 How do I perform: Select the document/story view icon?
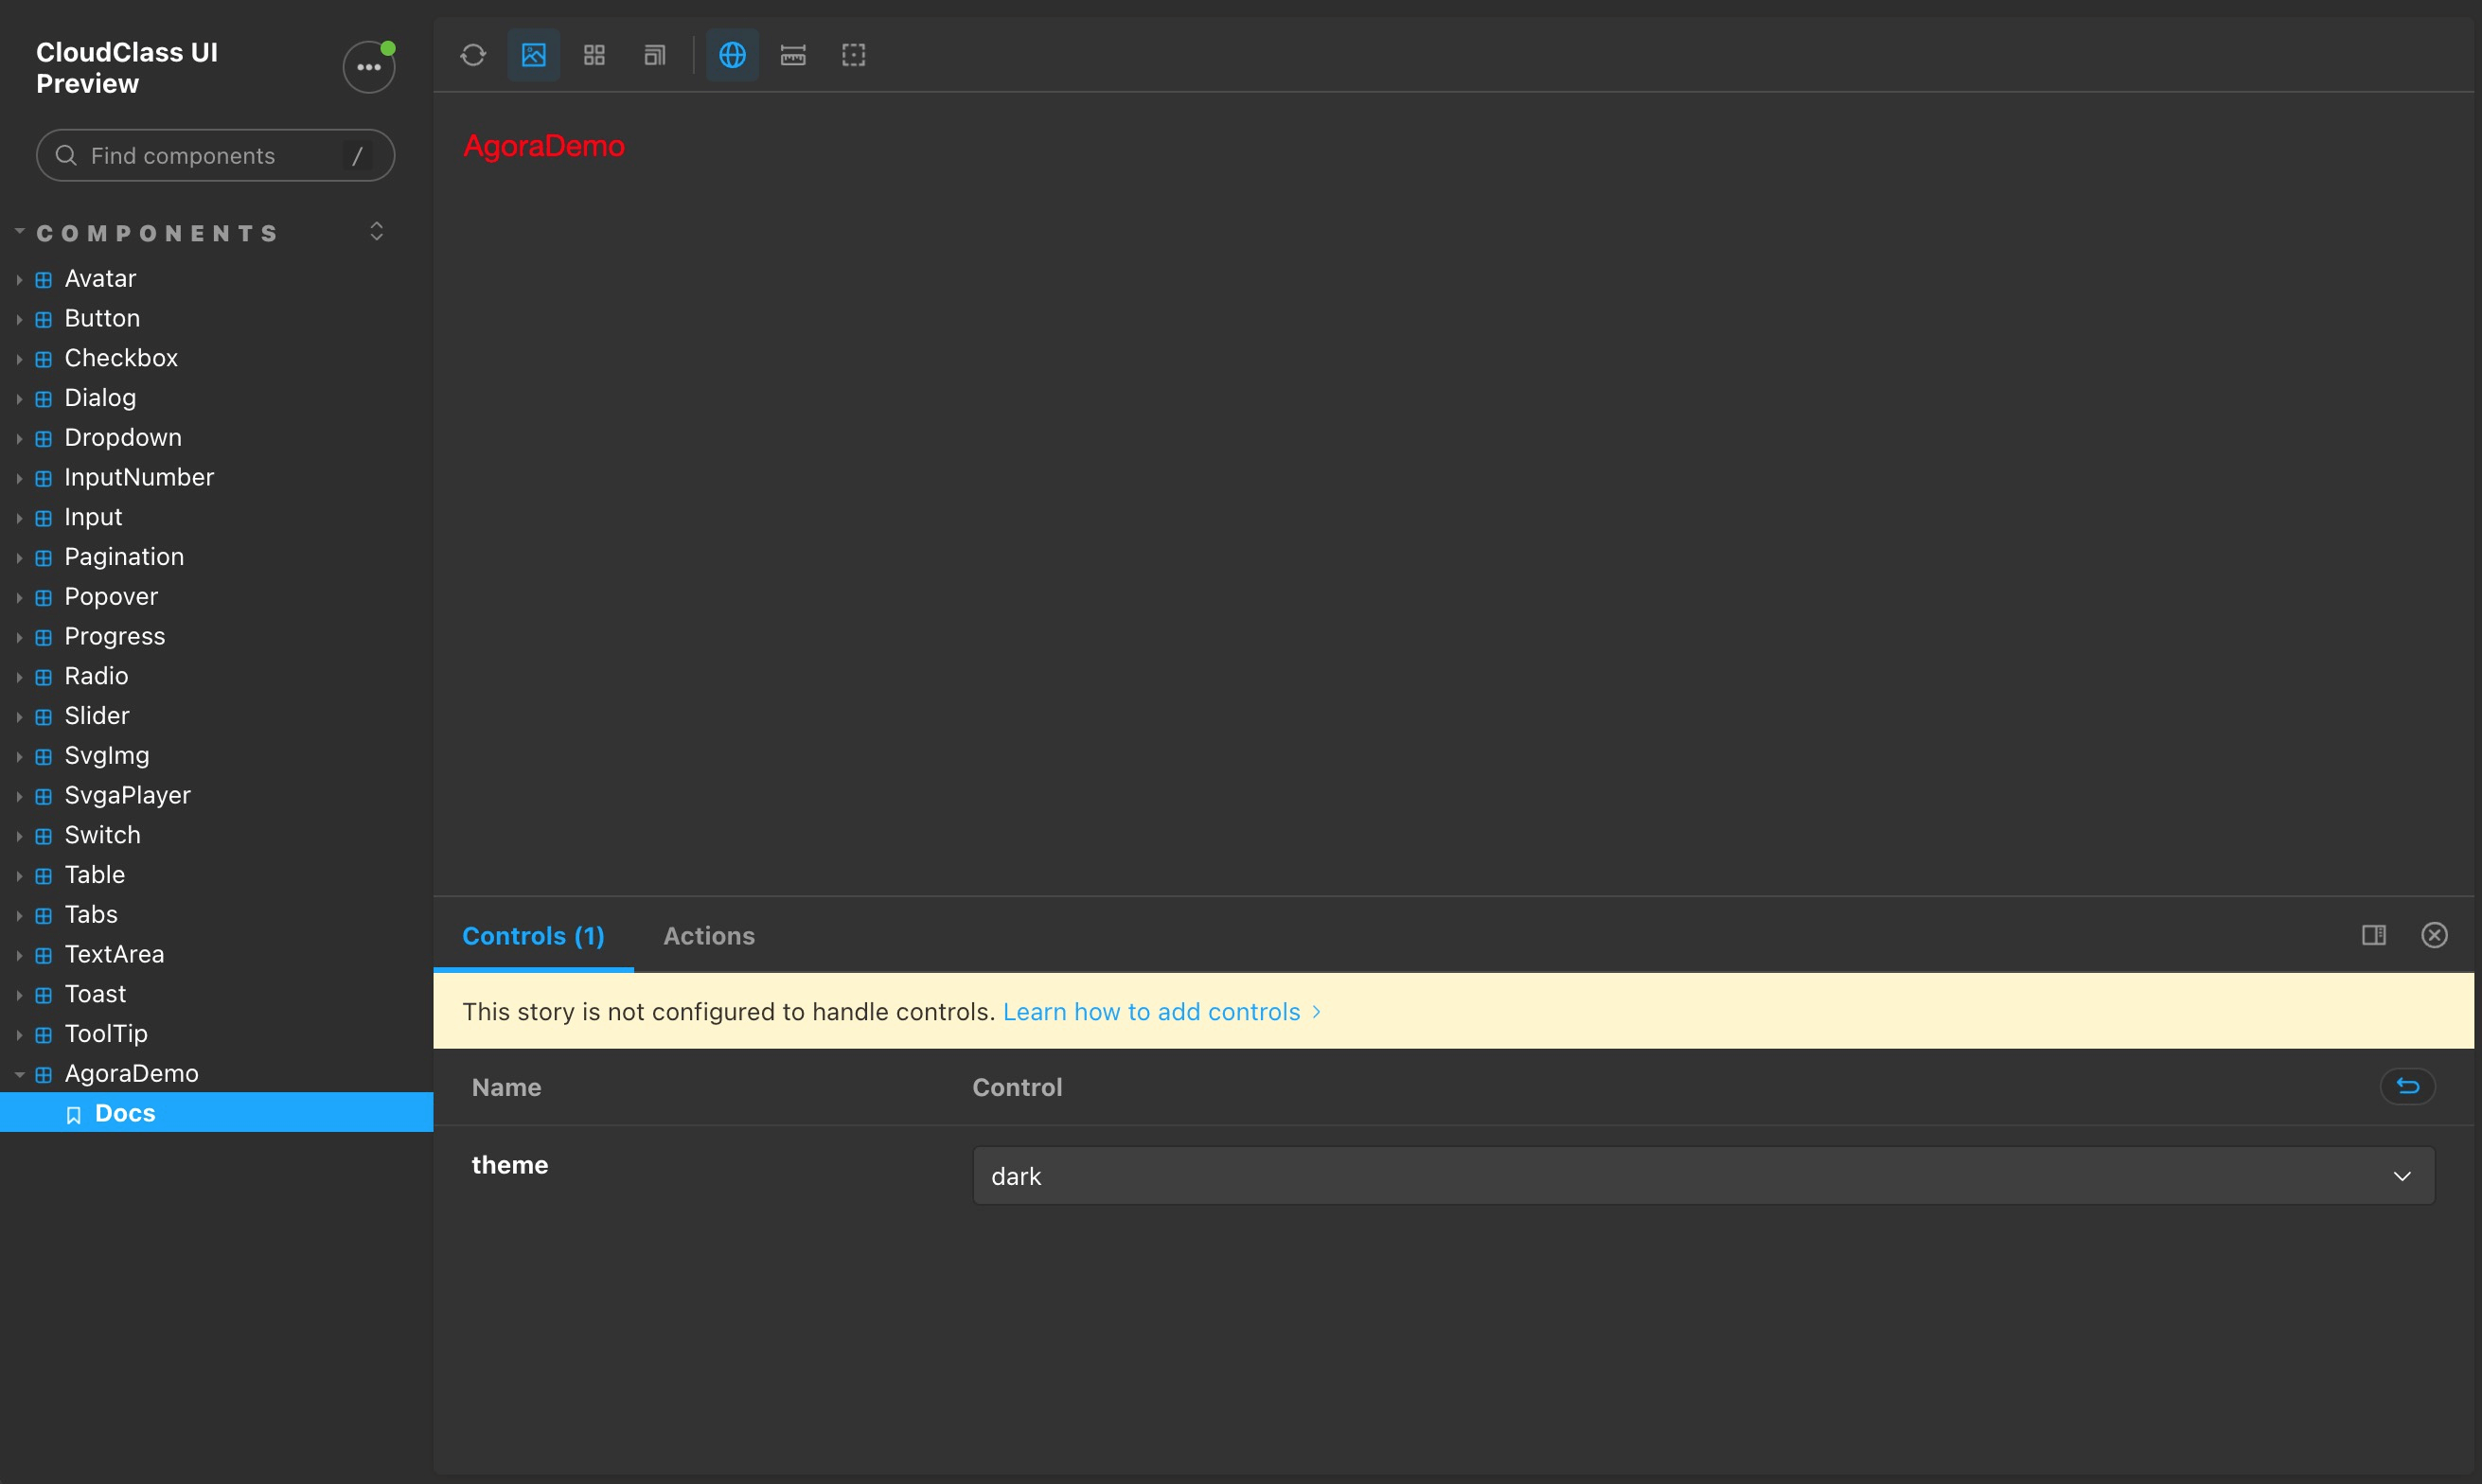pyautogui.click(x=655, y=55)
